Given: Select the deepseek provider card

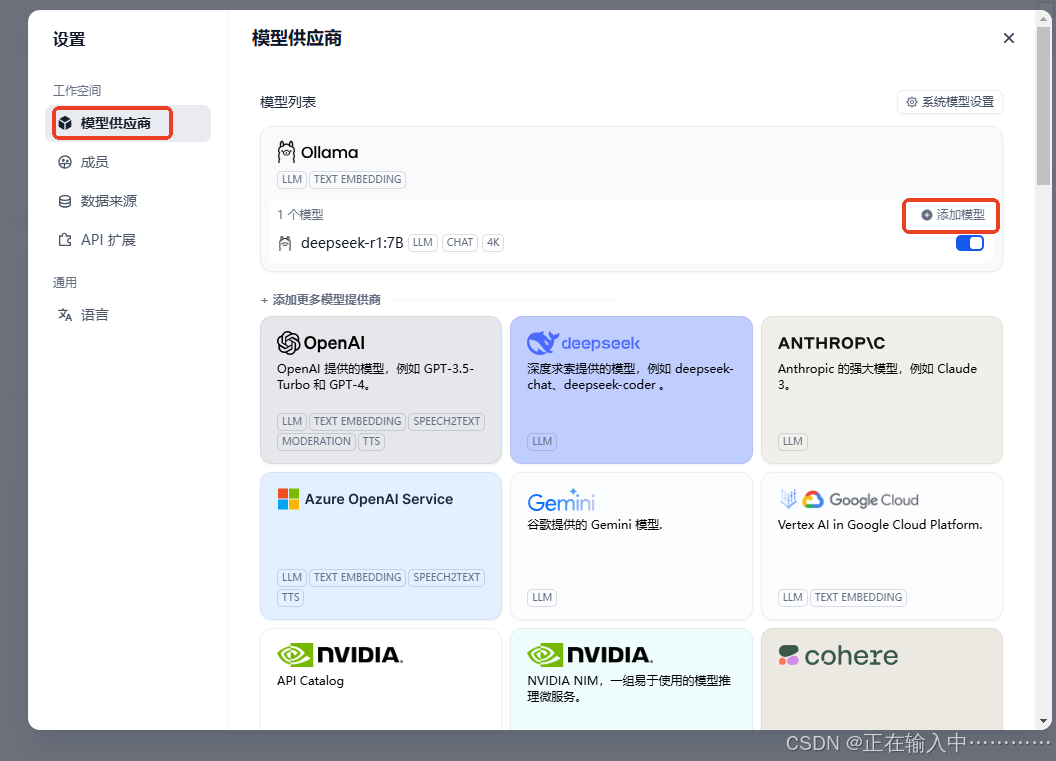Looking at the screenshot, I should pos(631,390).
